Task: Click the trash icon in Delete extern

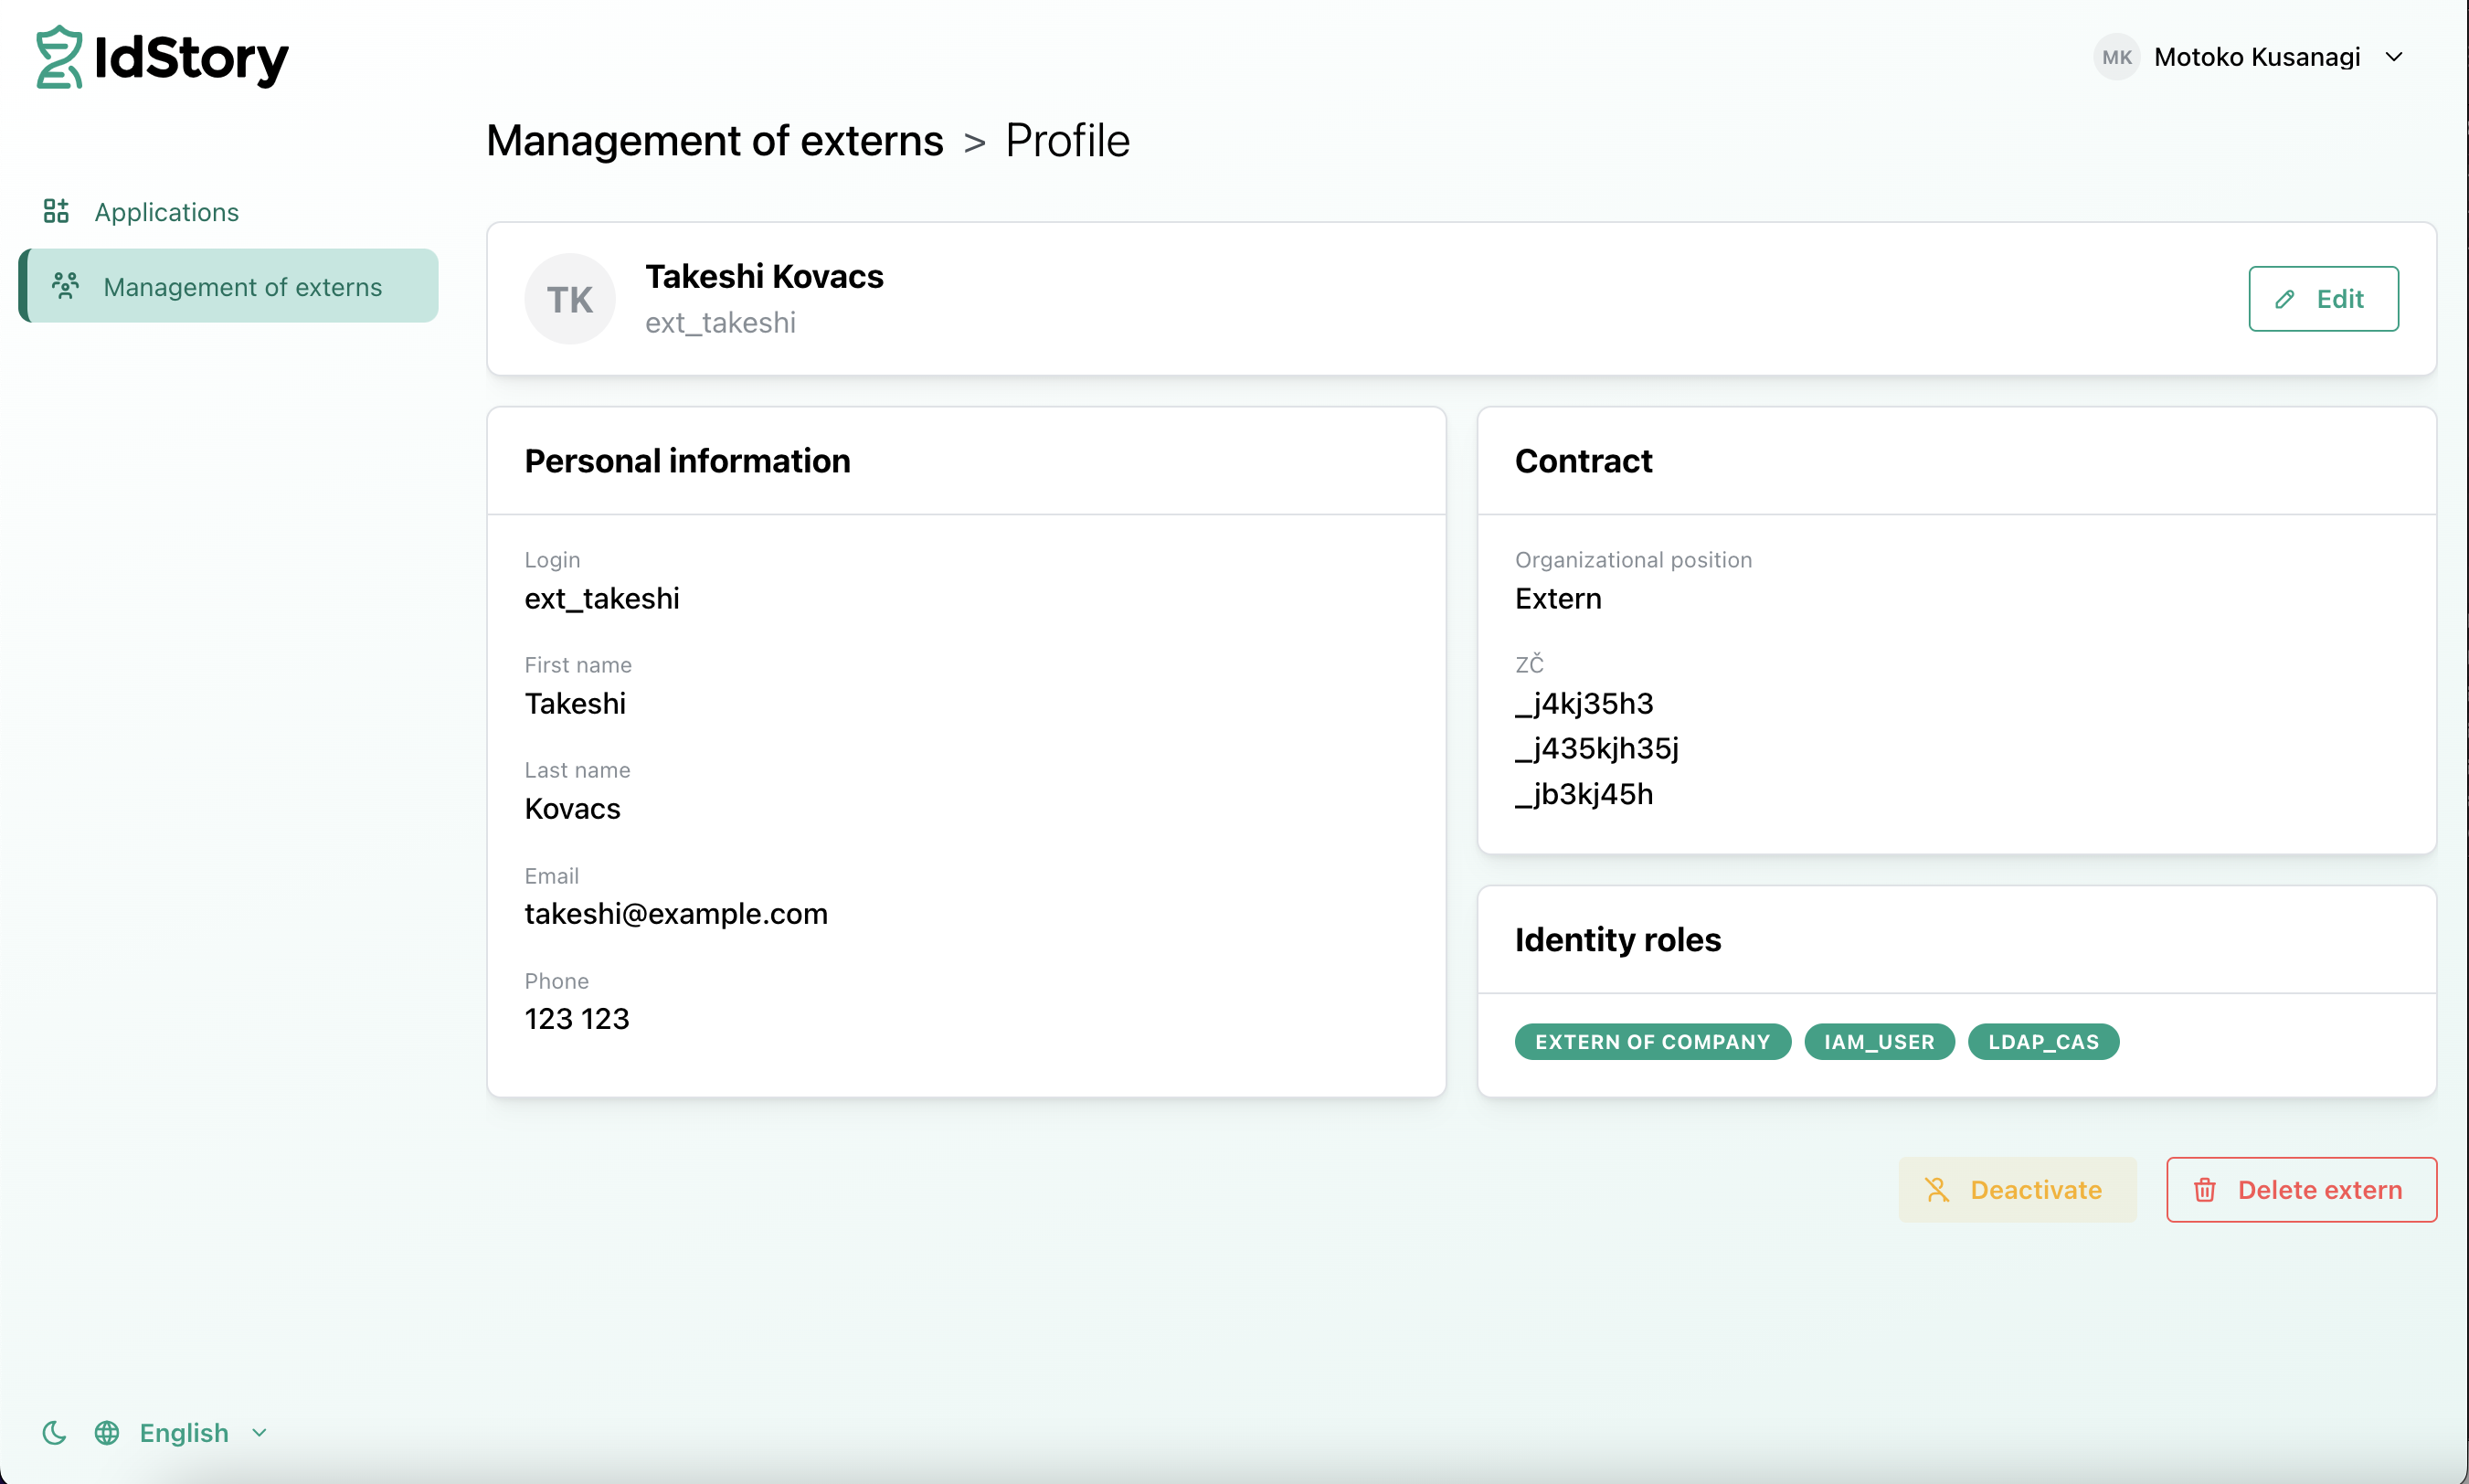Action: (2205, 1190)
